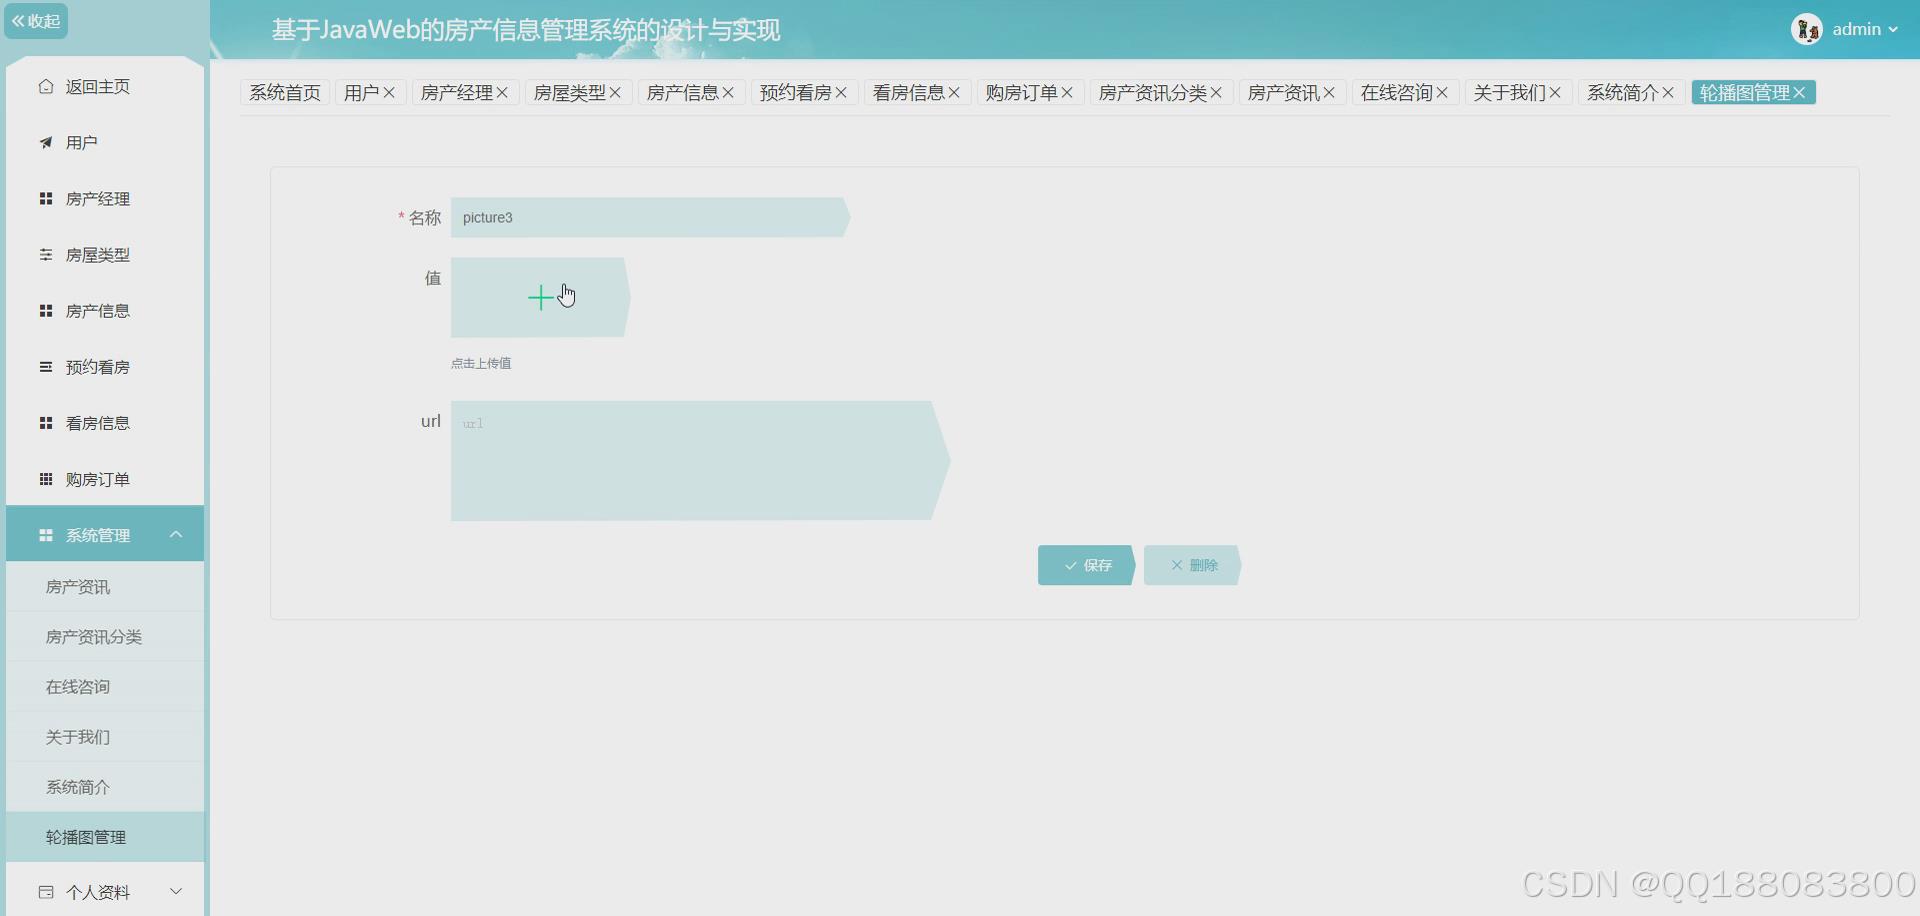
Task: Click the 预约看房 list icon
Action: click(45, 366)
